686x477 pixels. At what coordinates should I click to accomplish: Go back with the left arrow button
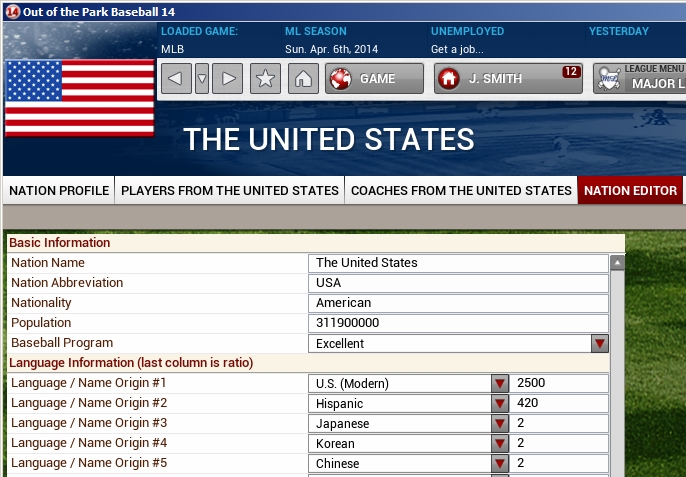tap(176, 78)
